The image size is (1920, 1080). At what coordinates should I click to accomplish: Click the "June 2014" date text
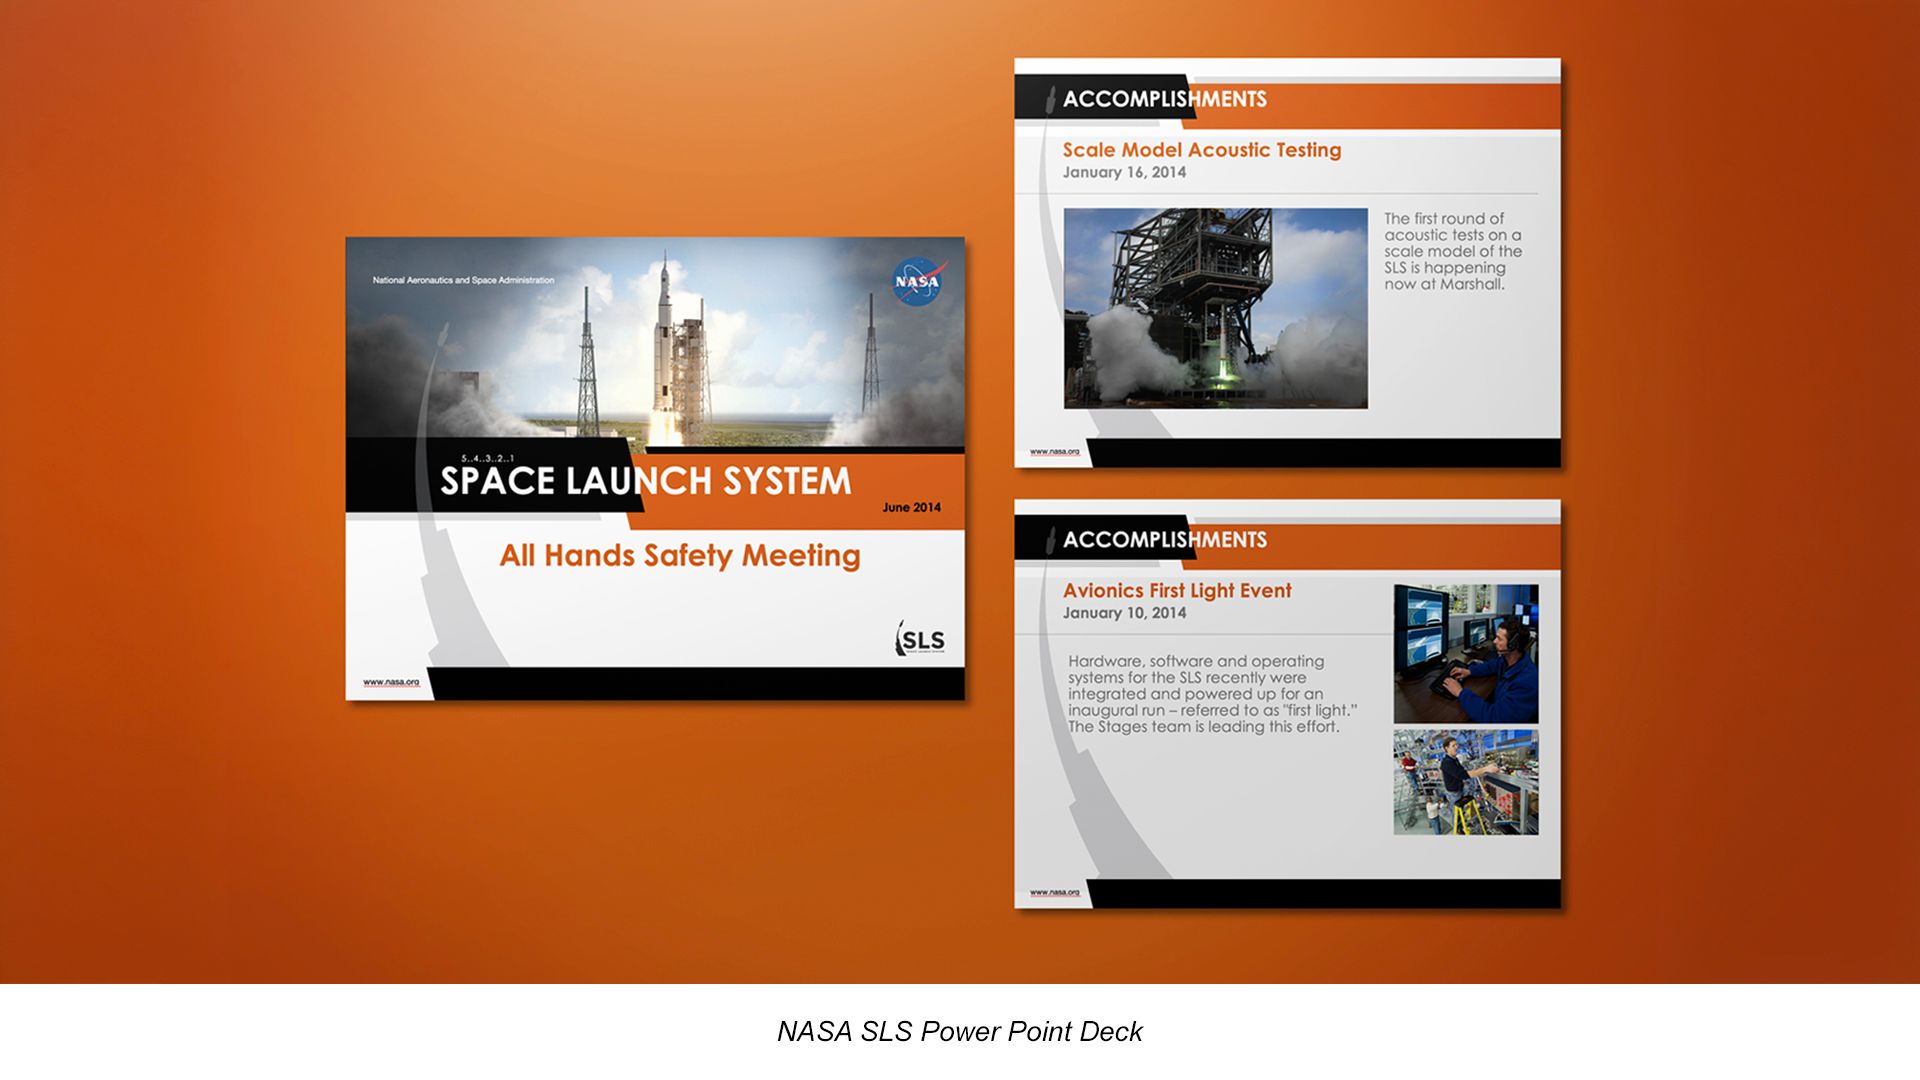911,507
